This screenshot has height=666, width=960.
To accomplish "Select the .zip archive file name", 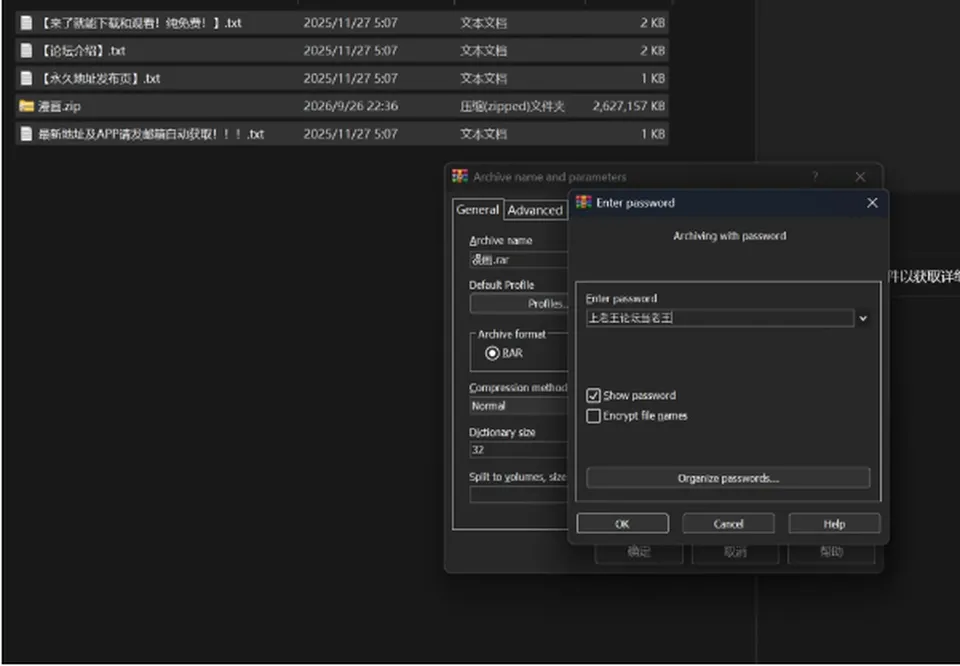I will (59, 106).
